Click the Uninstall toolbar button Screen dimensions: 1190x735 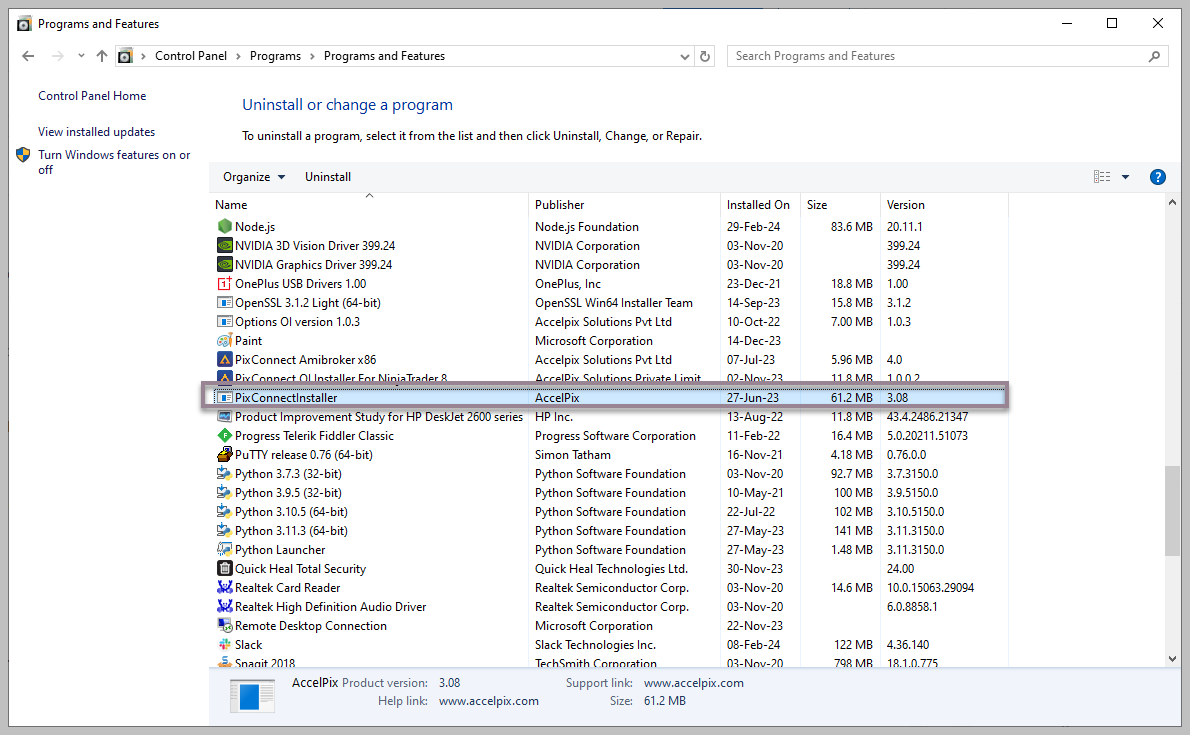click(x=328, y=177)
